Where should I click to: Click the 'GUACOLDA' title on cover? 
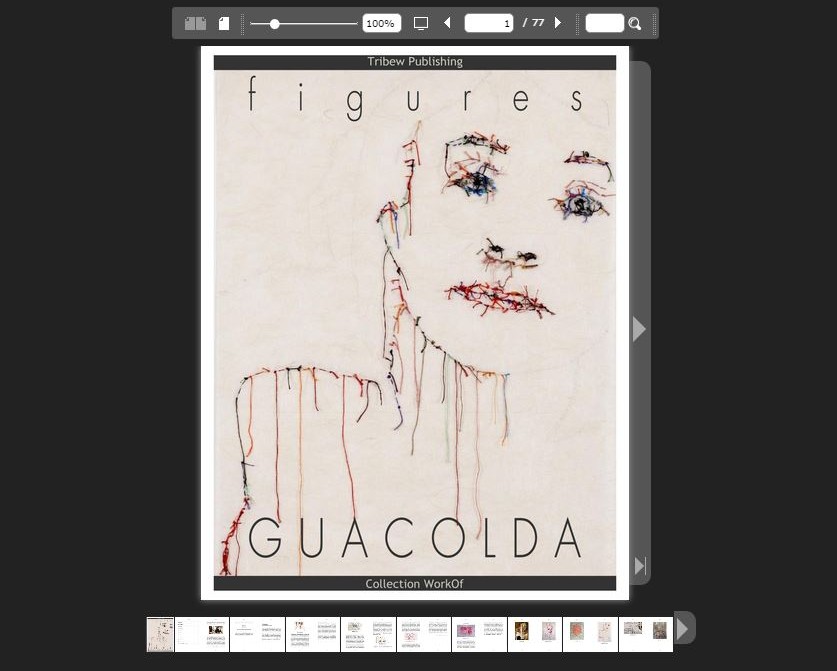click(x=415, y=538)
